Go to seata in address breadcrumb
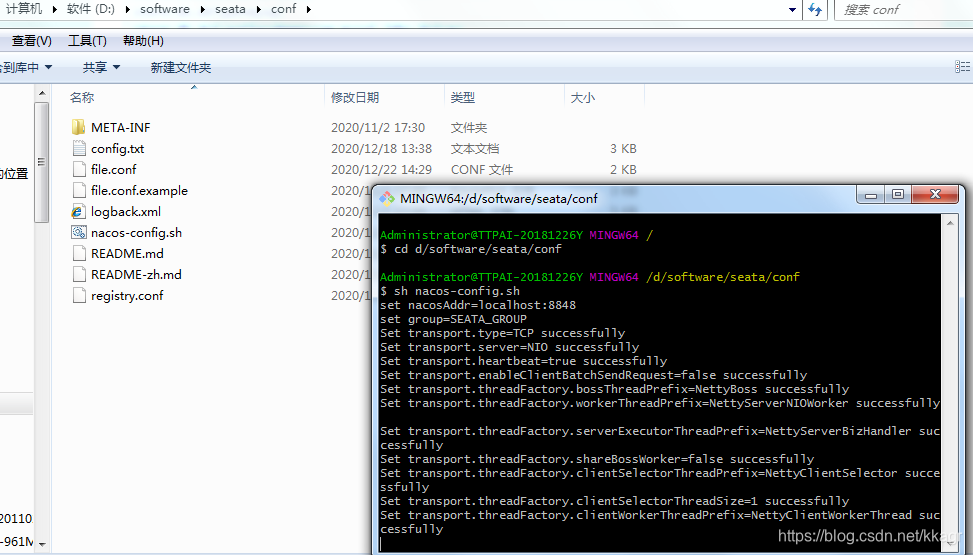Viewport: 973px width, 555px height. tap(230, 9)
